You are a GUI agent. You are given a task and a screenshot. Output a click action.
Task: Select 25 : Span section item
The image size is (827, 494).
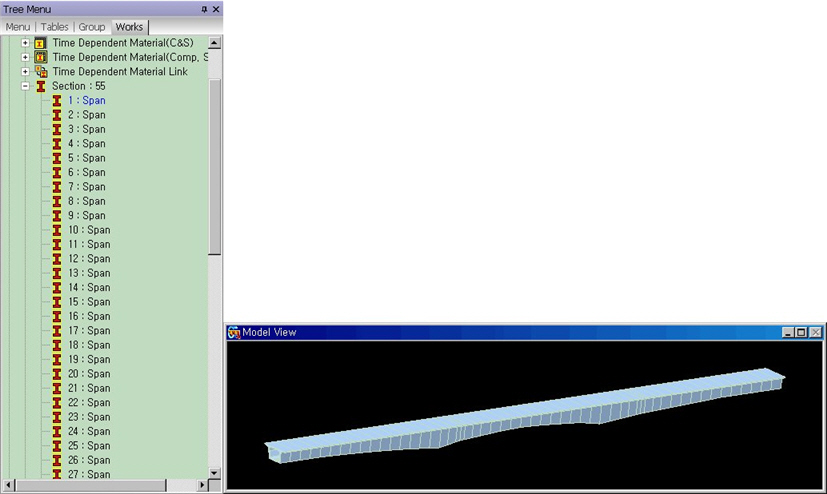click(x=89, y=446)
